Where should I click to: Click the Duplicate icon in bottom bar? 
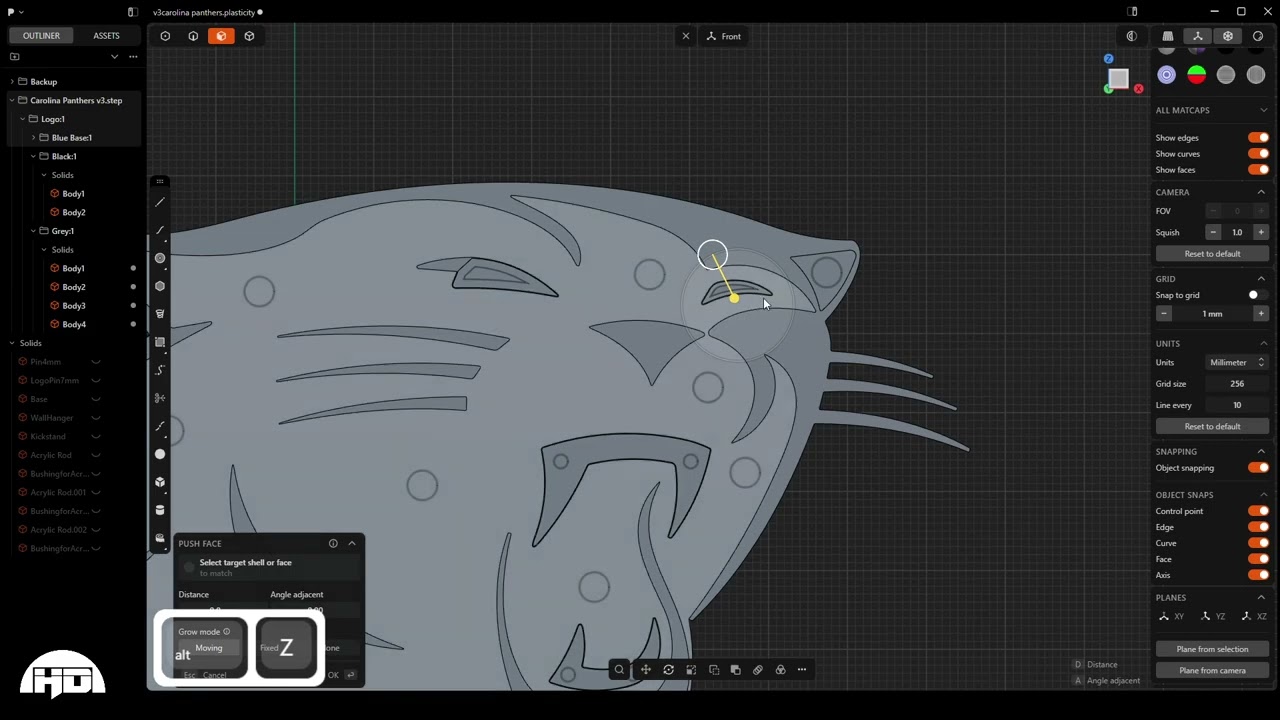[x=714, y=670]
